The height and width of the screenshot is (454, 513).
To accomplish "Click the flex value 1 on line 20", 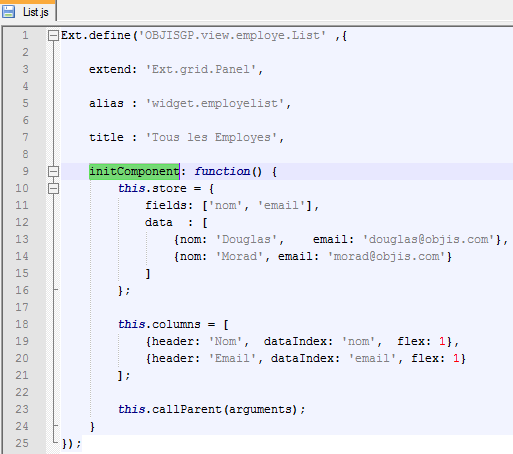I will (456, 358).
